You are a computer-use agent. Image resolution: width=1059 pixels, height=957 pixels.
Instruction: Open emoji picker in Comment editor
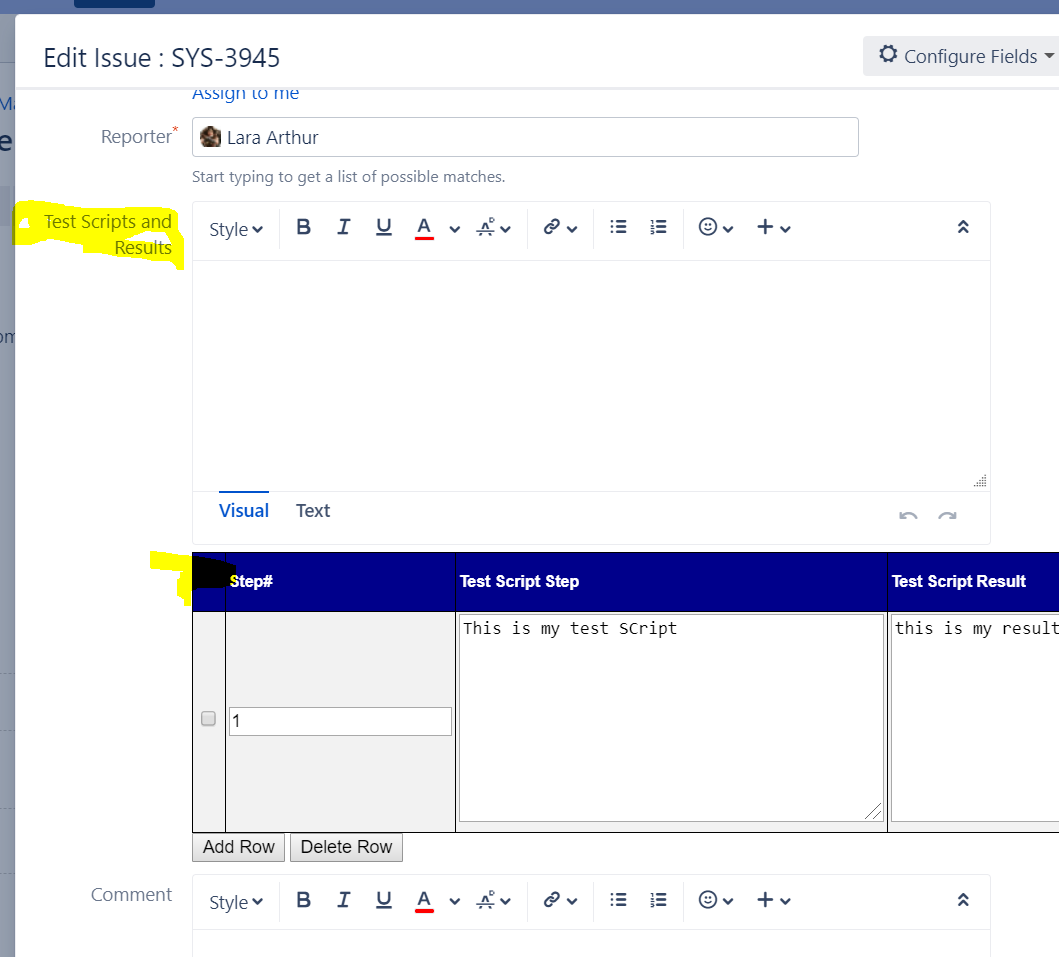(x=716, y=900)
